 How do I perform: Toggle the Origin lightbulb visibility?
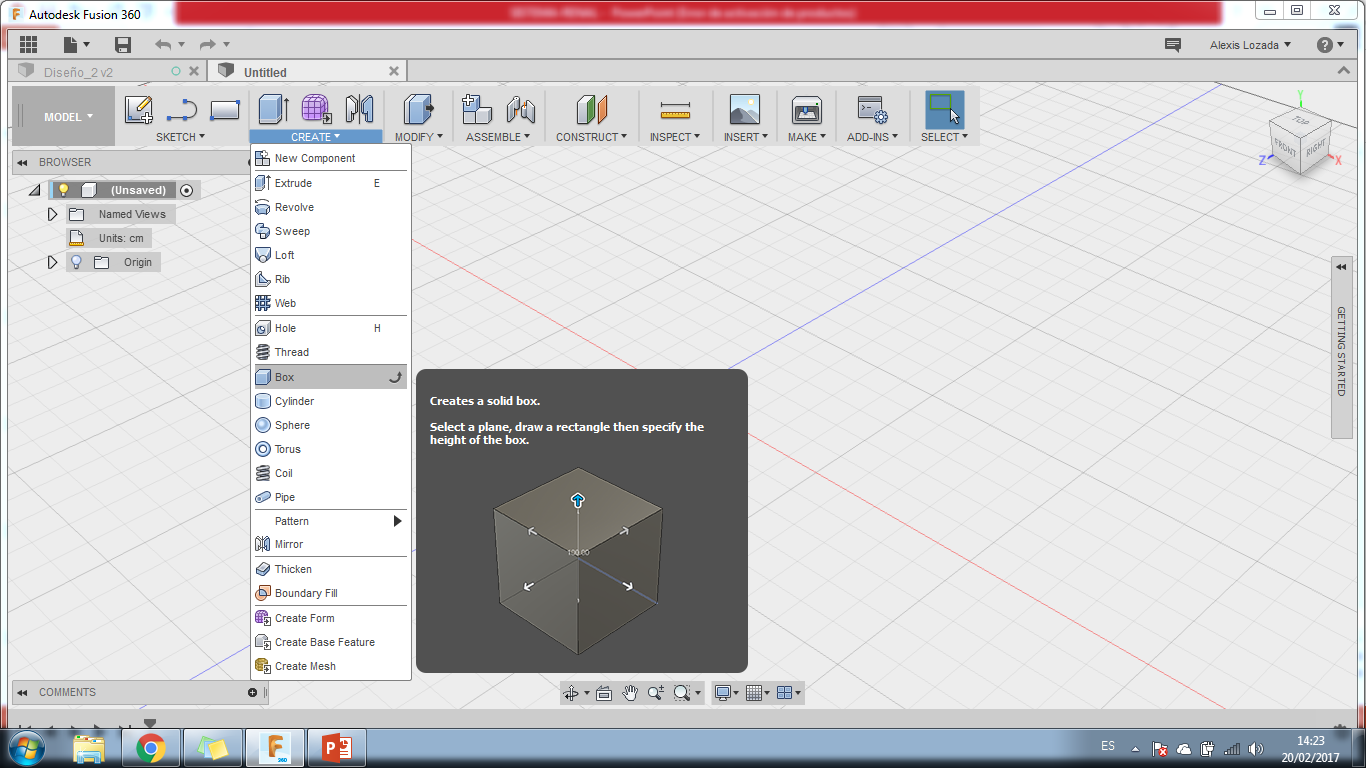tap(76, 262)
